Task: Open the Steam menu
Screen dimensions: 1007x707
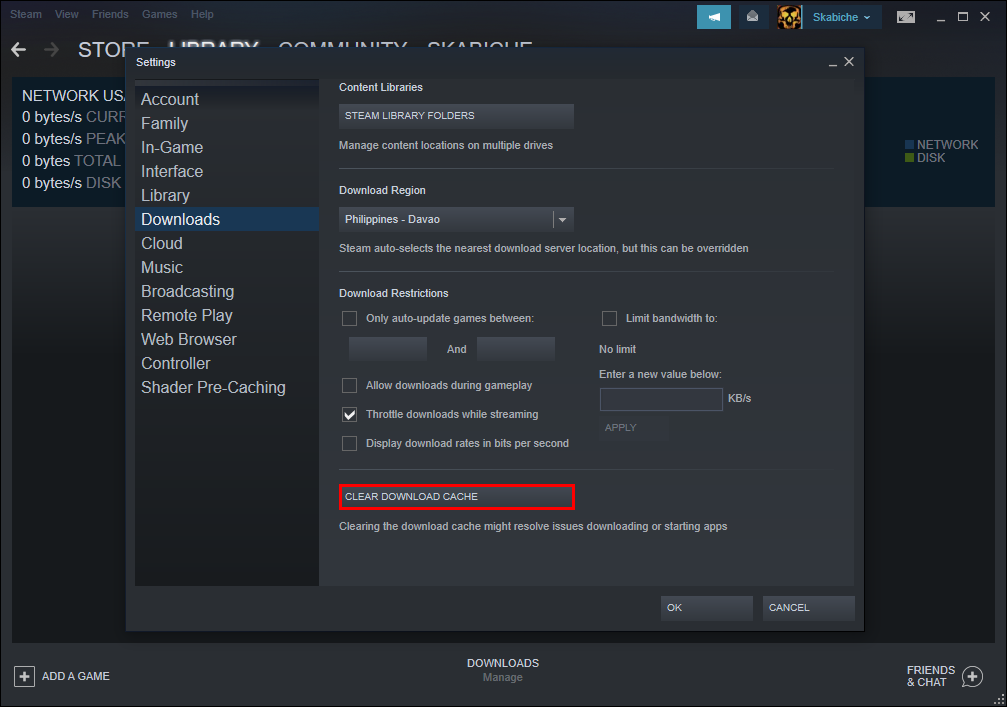Action: [26, 14]
